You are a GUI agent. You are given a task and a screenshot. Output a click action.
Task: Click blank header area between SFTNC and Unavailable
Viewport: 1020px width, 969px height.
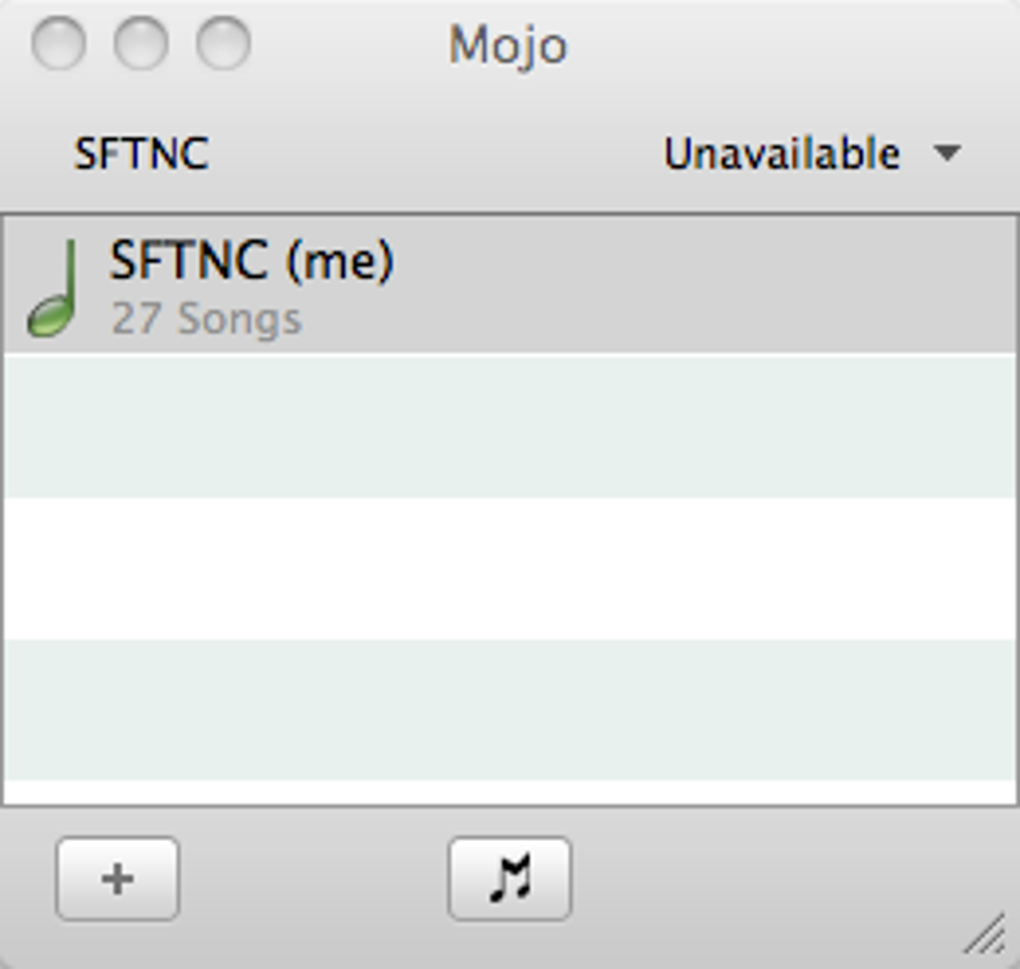430,154
